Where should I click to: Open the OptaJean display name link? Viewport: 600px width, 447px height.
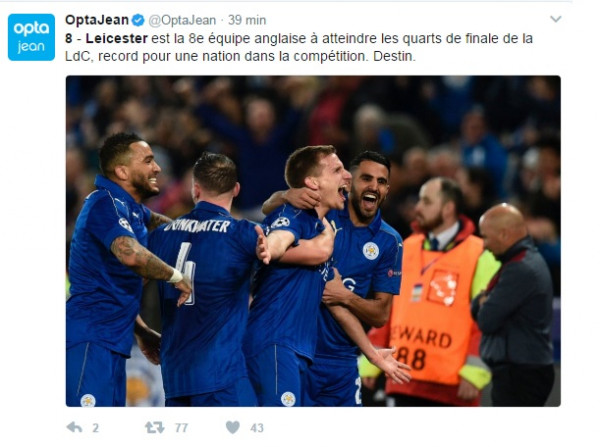click(97, 20)
